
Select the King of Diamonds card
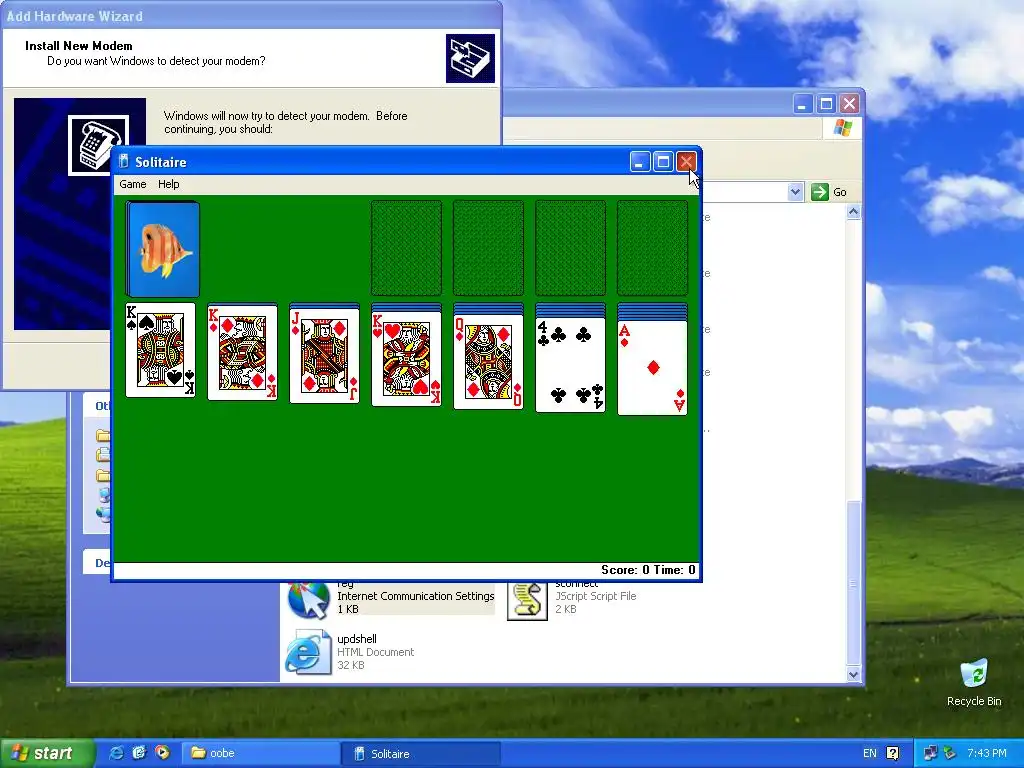click(x=242, y=353)
